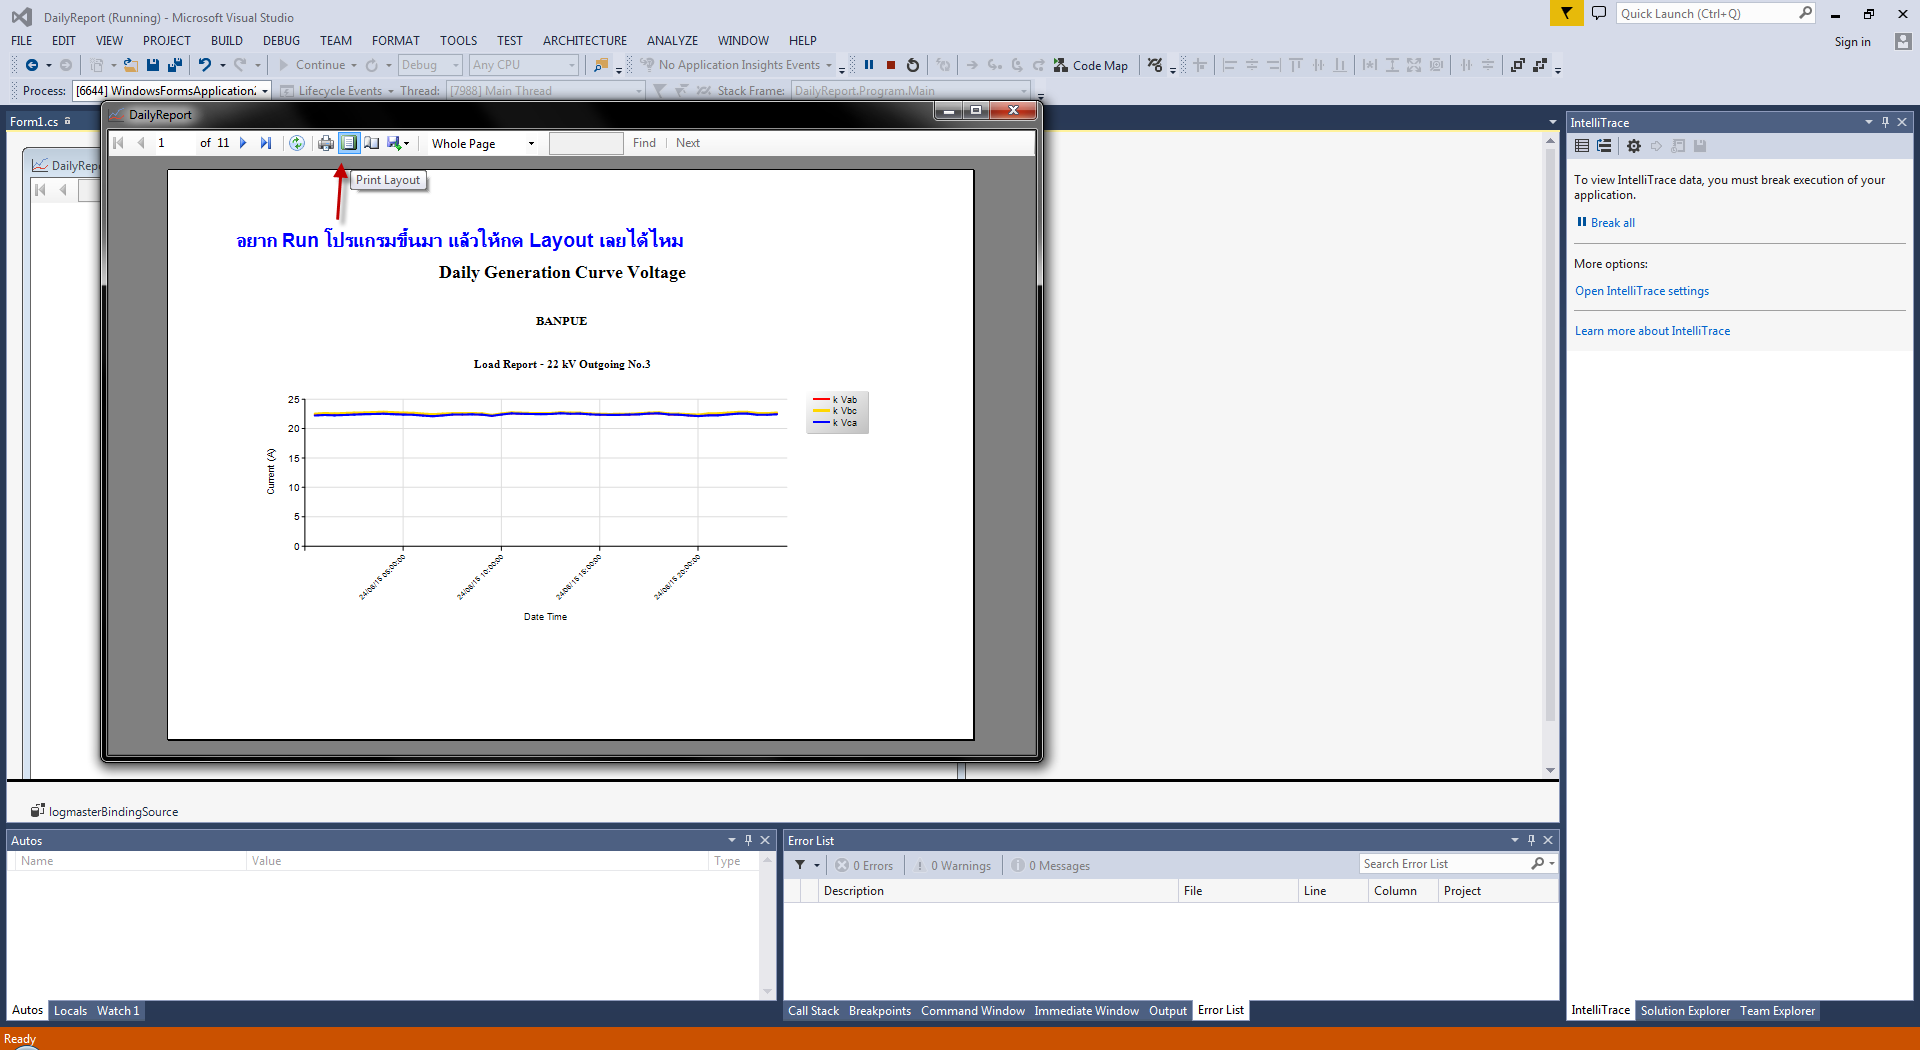Open the DEBUG menu
This screenshot has width=1920, height=1050.
281,41
